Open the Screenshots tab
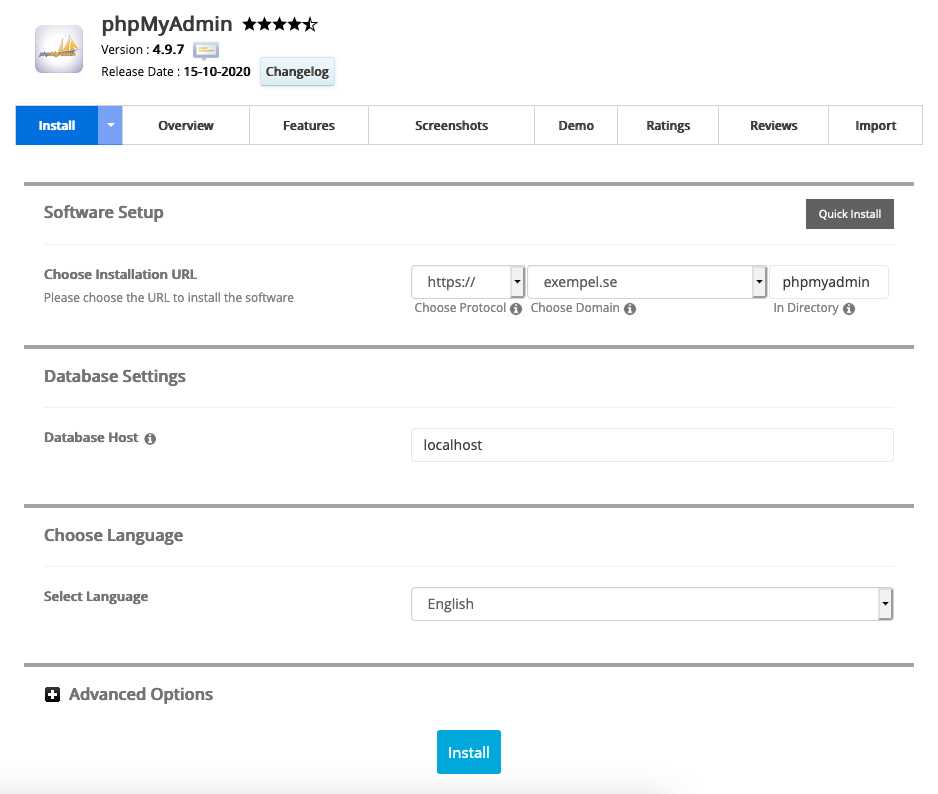The width and height of the screenshot is (938, 794). [451, 126]
